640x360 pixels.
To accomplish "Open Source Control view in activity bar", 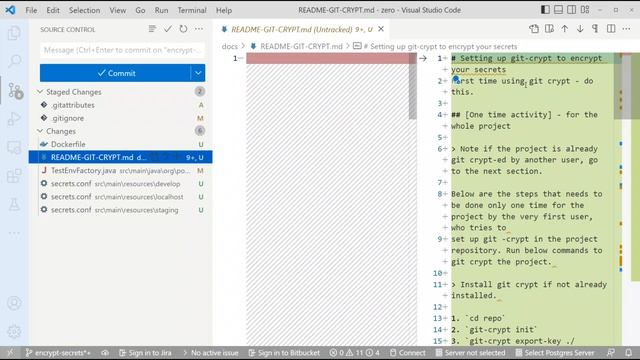I will click(15, 91).
